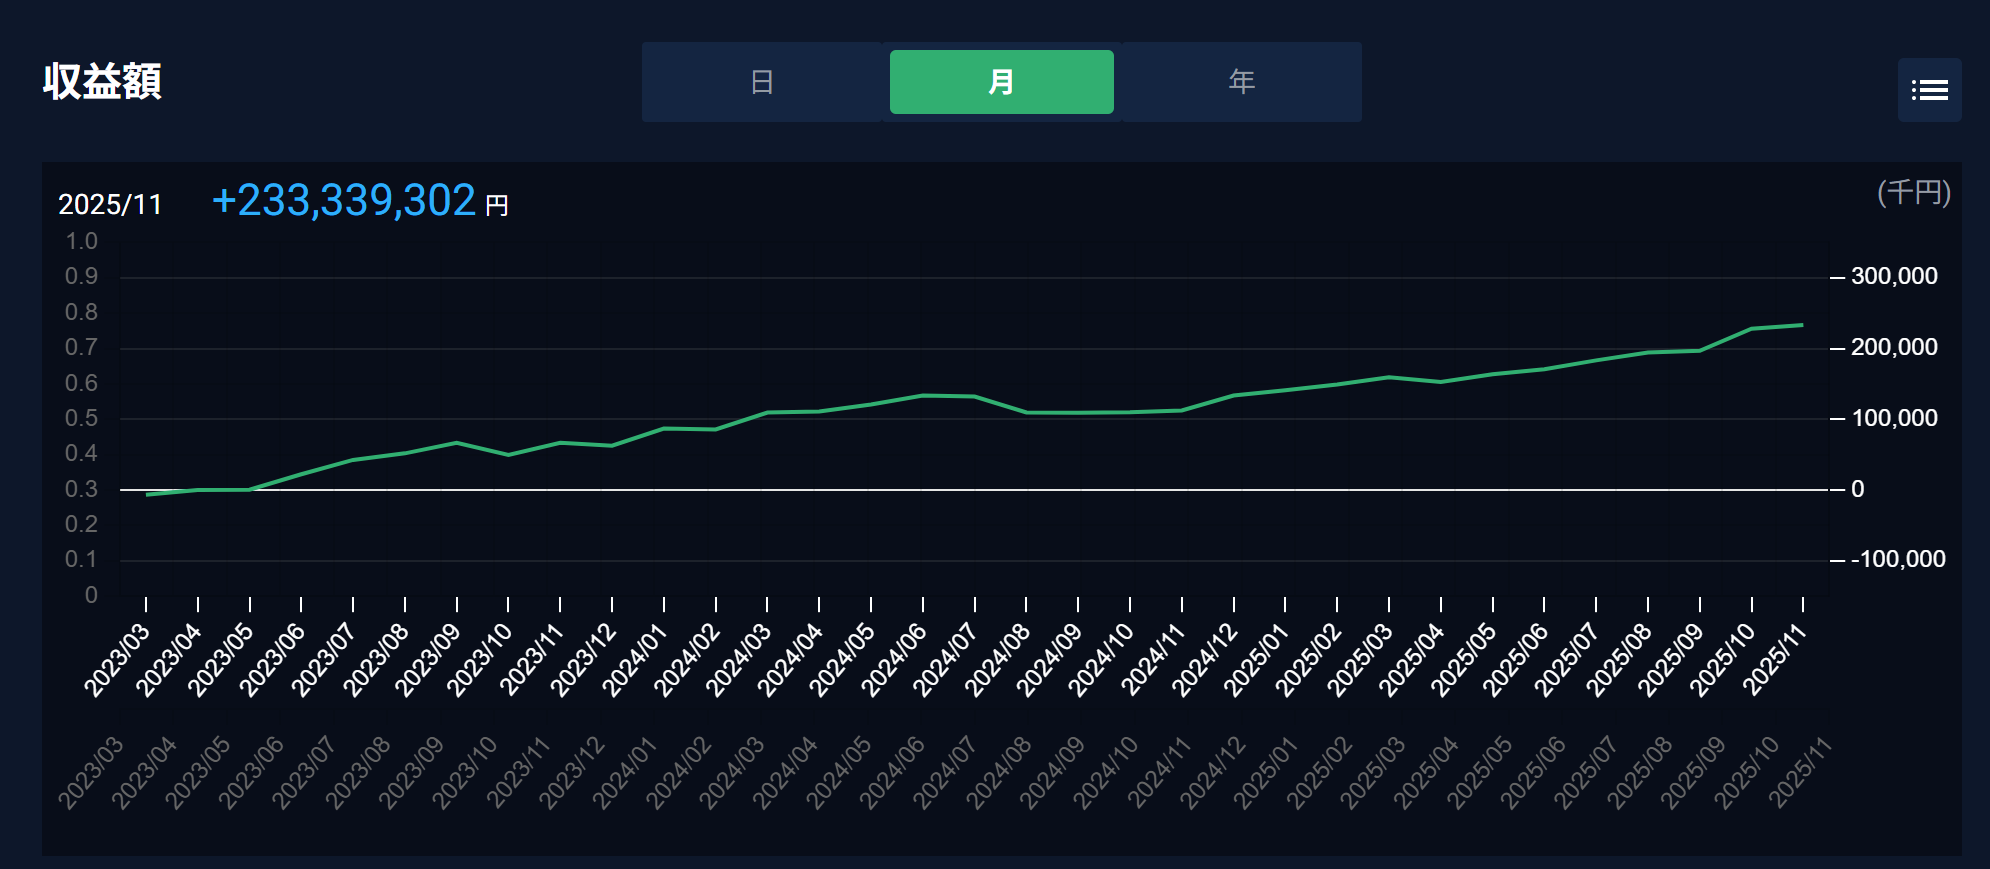Click the green line point at 2024/06
This screenshot has height=869, width=1990.
(923, 396)
